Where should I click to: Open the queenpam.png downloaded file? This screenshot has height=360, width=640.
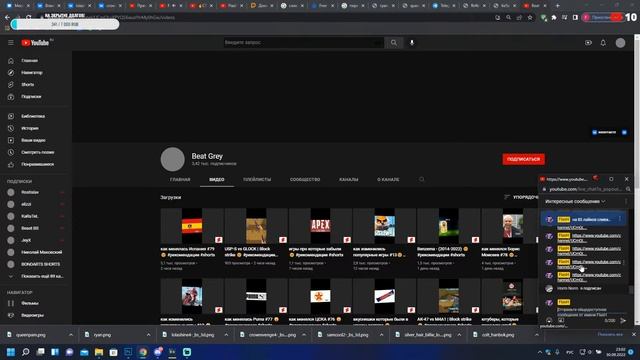click(31, 335)
